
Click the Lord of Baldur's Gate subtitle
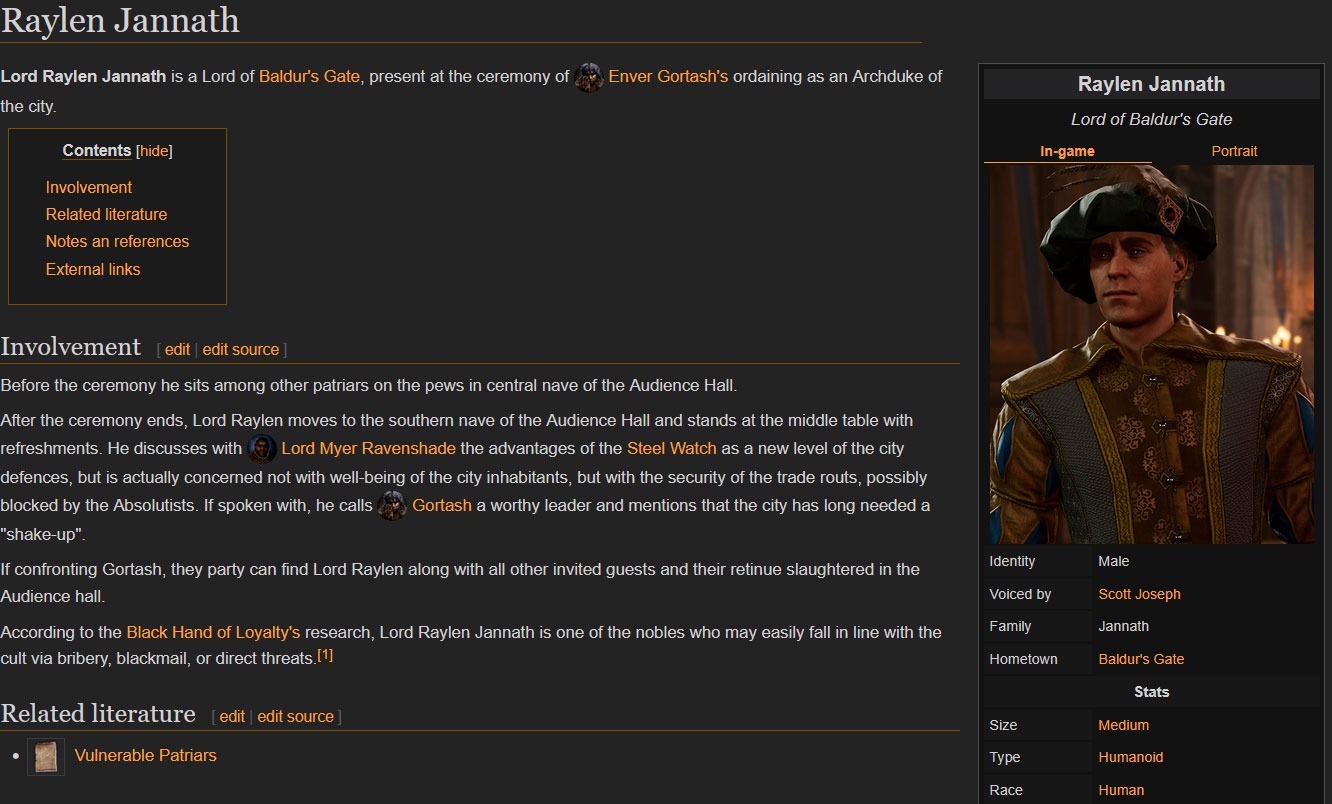(1151, 119)
